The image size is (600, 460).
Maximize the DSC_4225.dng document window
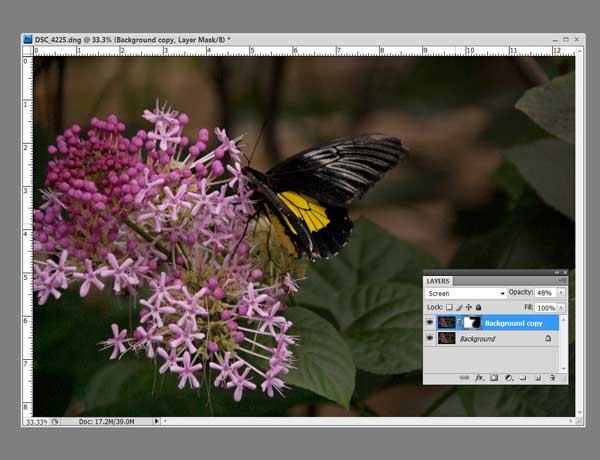[566, 39]
